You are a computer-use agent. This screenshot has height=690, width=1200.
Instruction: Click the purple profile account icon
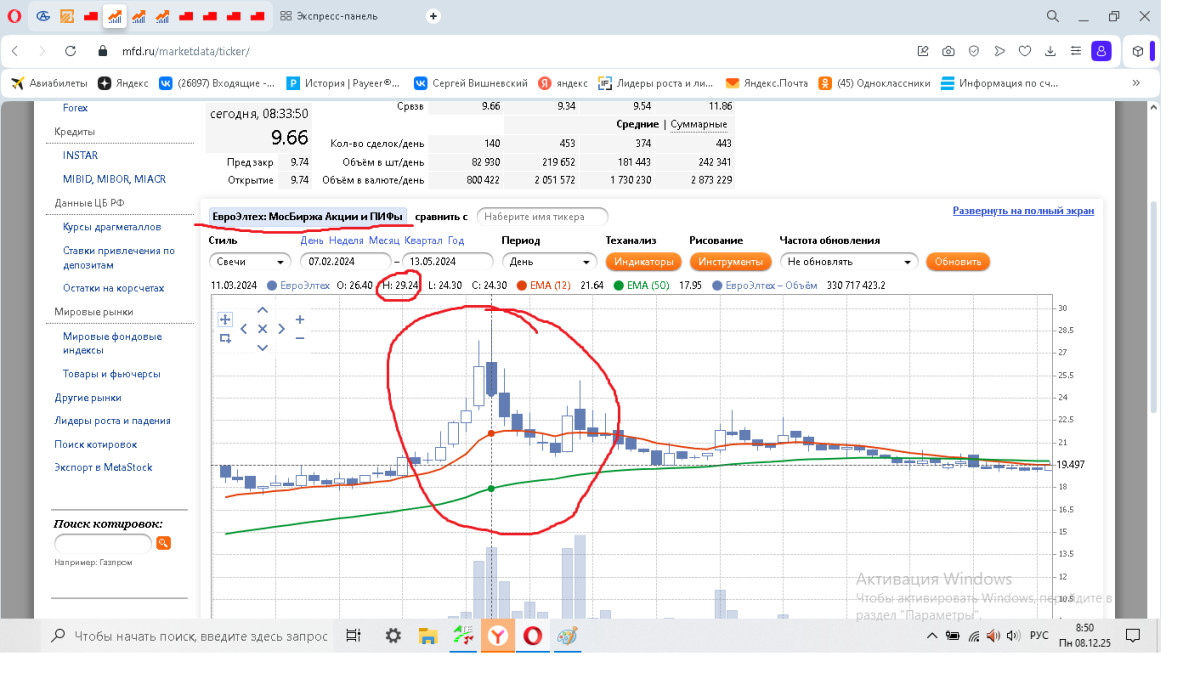tap(1101, 51)
